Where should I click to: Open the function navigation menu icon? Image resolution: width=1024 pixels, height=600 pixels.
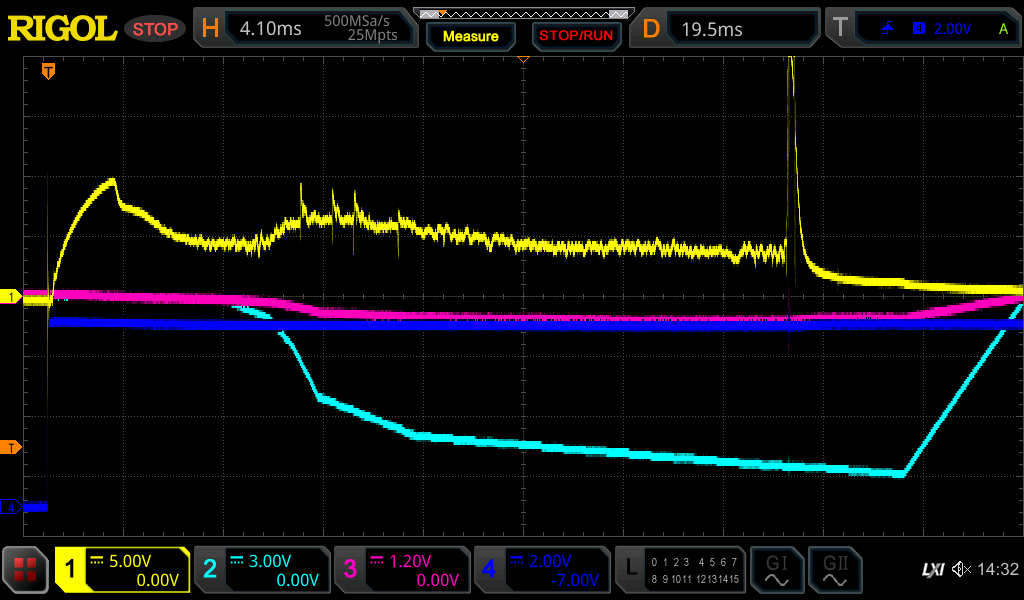coord(26,570)
